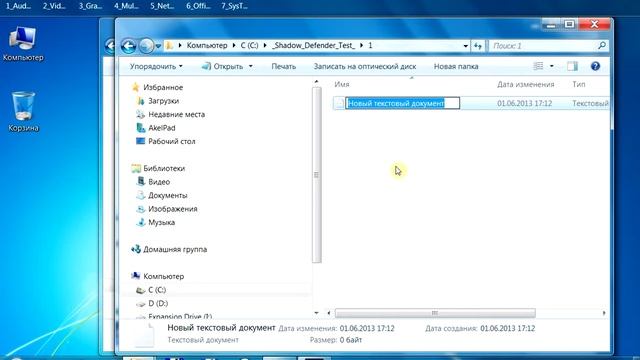The width and height of the screenshot is (640, 360).
Task: Click the Explorer forward arrow button
Action: point(147,46)
